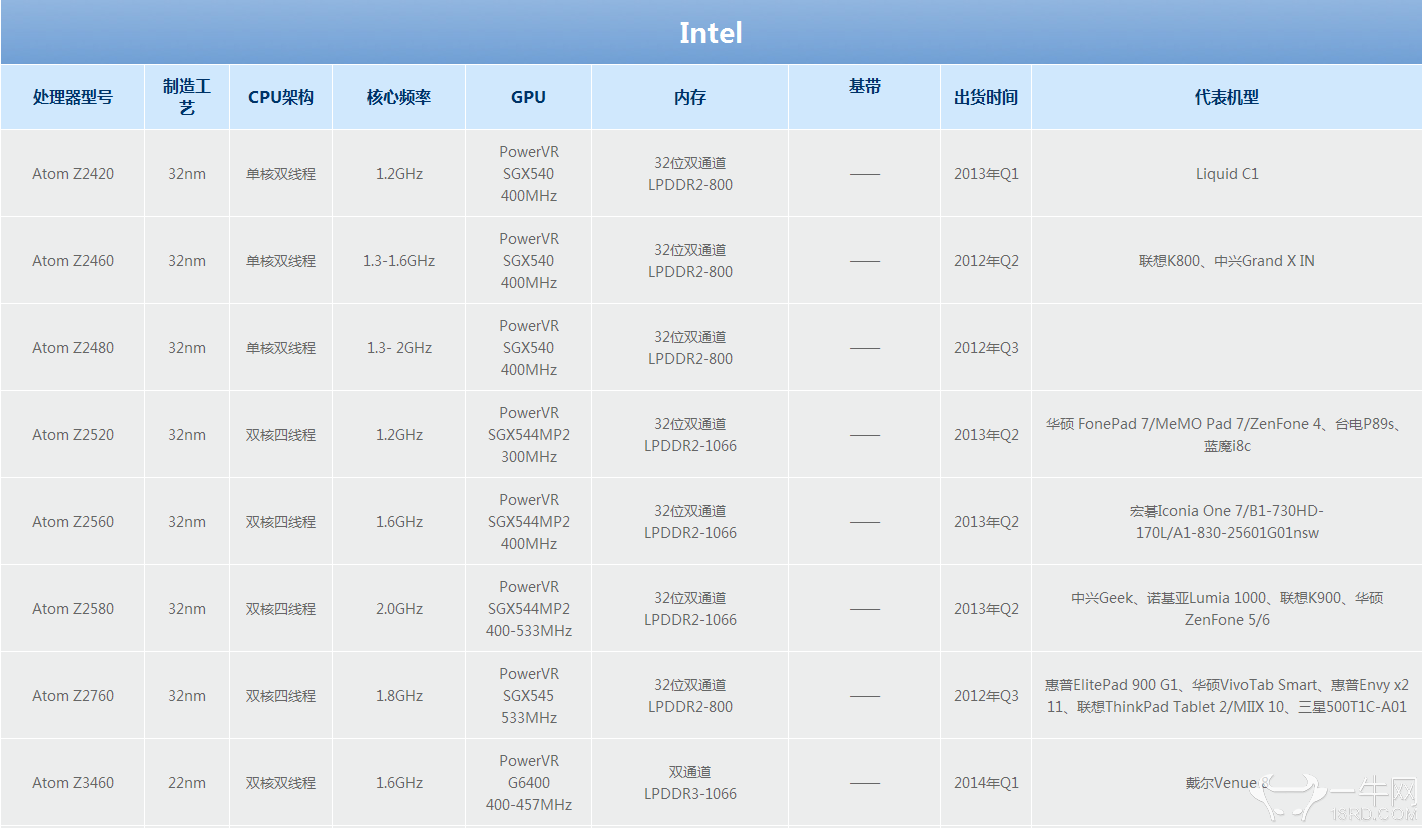Click the CPU架构 column header
The image size is (1422, 828).
(281, 97)
